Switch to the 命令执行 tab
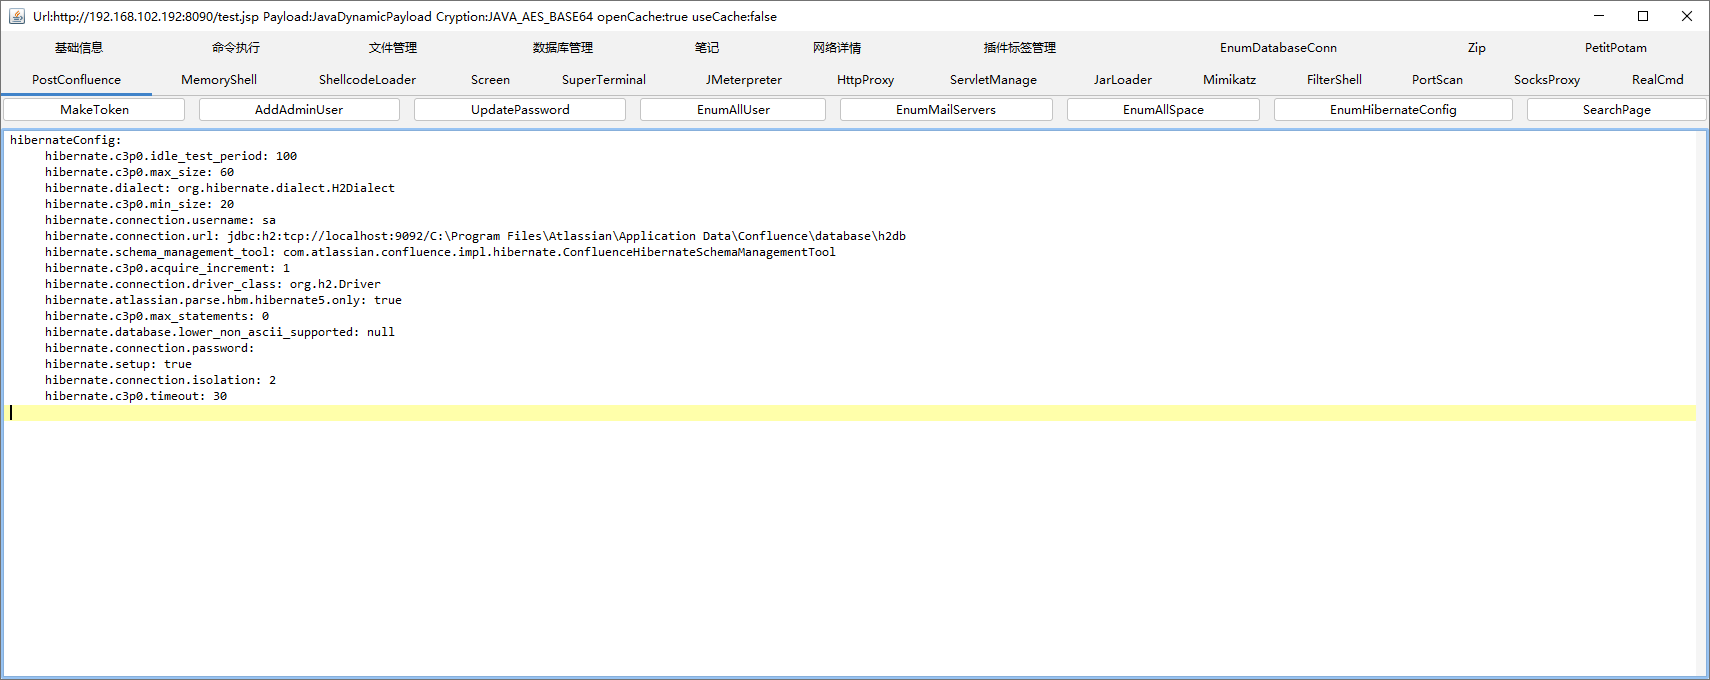The image size is (1710, 680). point(235,48)
